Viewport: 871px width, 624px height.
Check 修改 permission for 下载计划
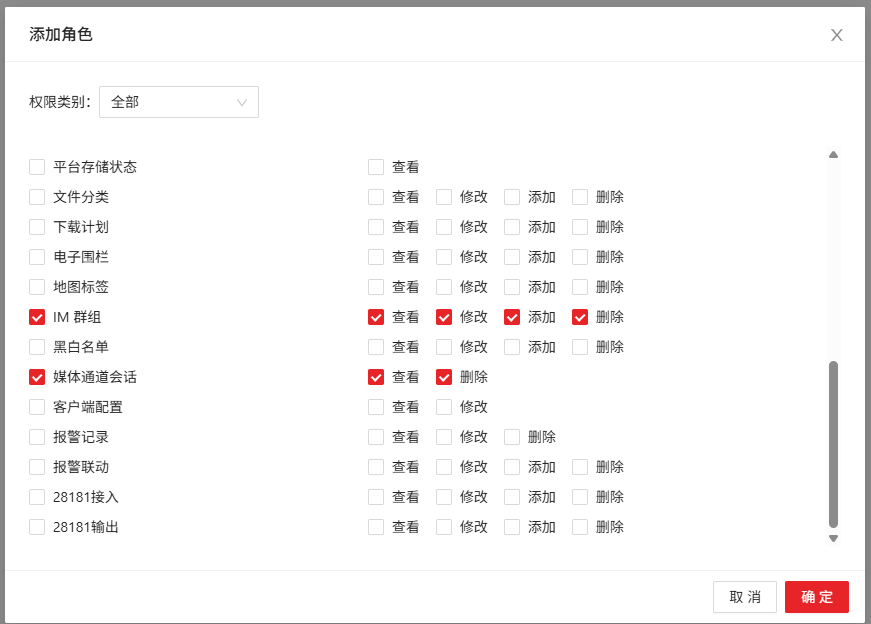(x=444, y=227)
